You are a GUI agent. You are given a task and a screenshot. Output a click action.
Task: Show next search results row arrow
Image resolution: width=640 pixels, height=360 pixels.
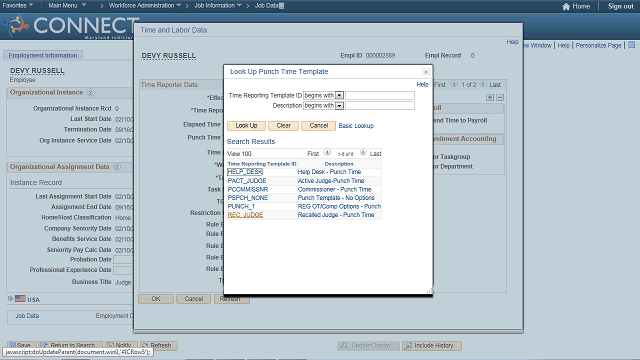(363, 153)
